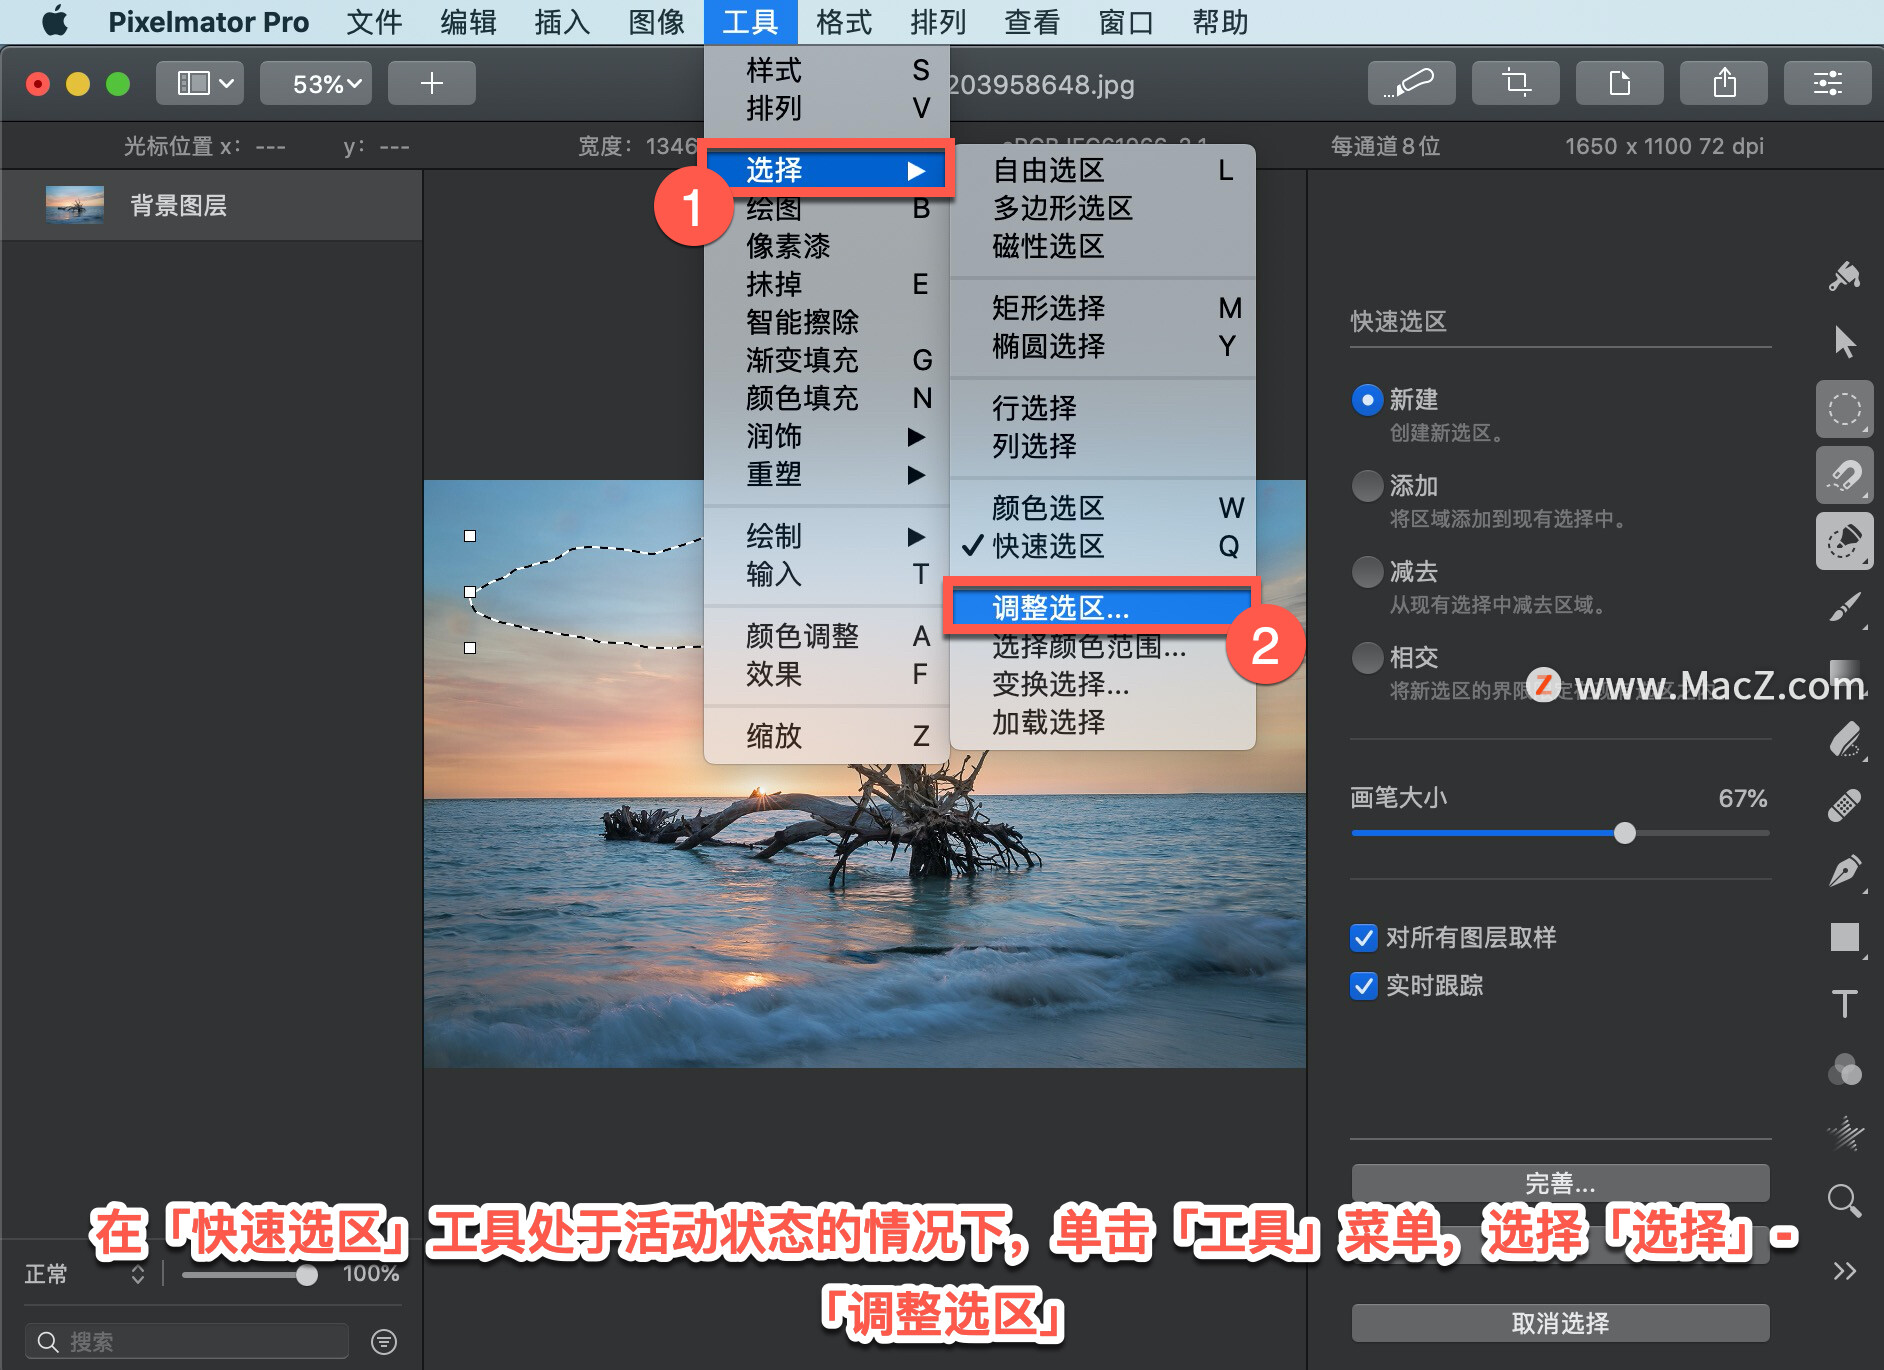Choose 调整选区... from the submenu
The height and width of the screenshot is (1370, 1884).
click(1102, 608)
